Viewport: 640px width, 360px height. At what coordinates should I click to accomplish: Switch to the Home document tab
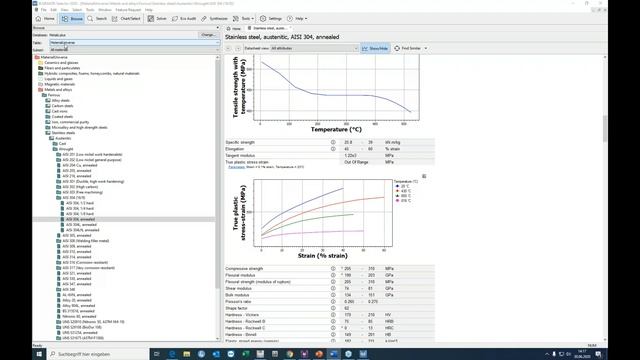(x=234, y=29)
